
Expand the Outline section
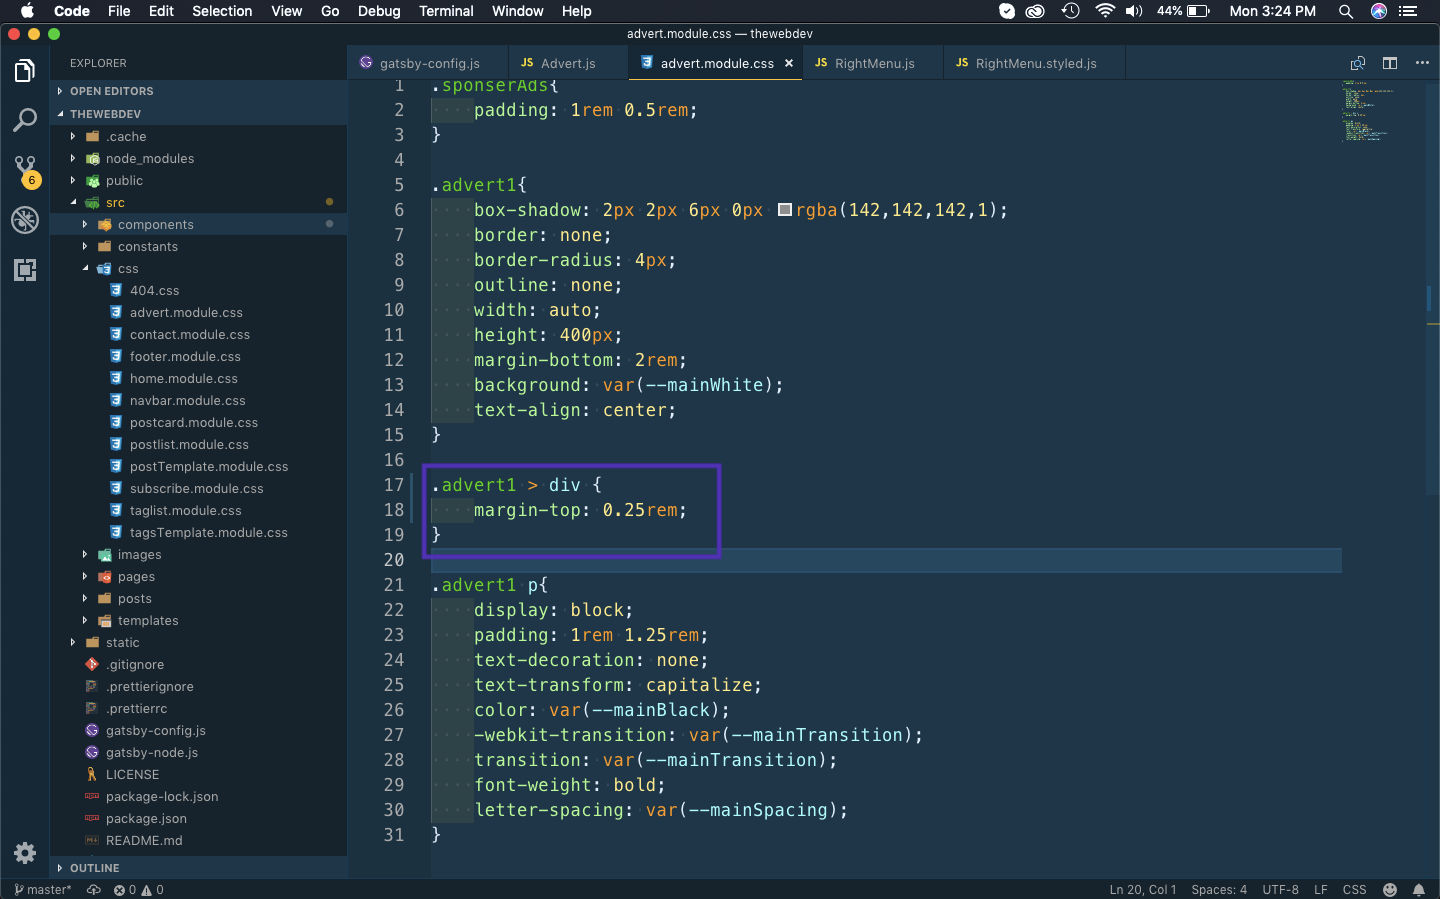pyautogui.click(x=199, y=868)
